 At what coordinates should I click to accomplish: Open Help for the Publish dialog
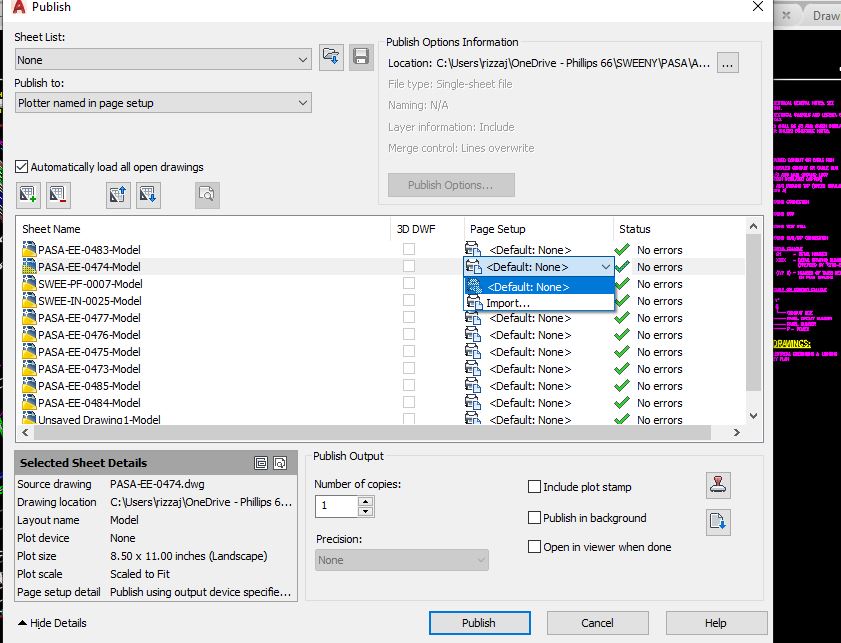(x=716, y=622)
